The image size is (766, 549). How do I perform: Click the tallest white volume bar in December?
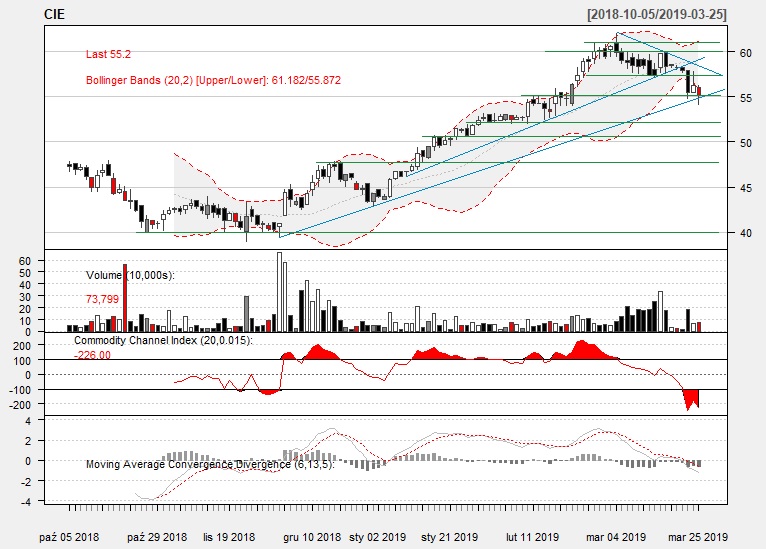(279, 292)
